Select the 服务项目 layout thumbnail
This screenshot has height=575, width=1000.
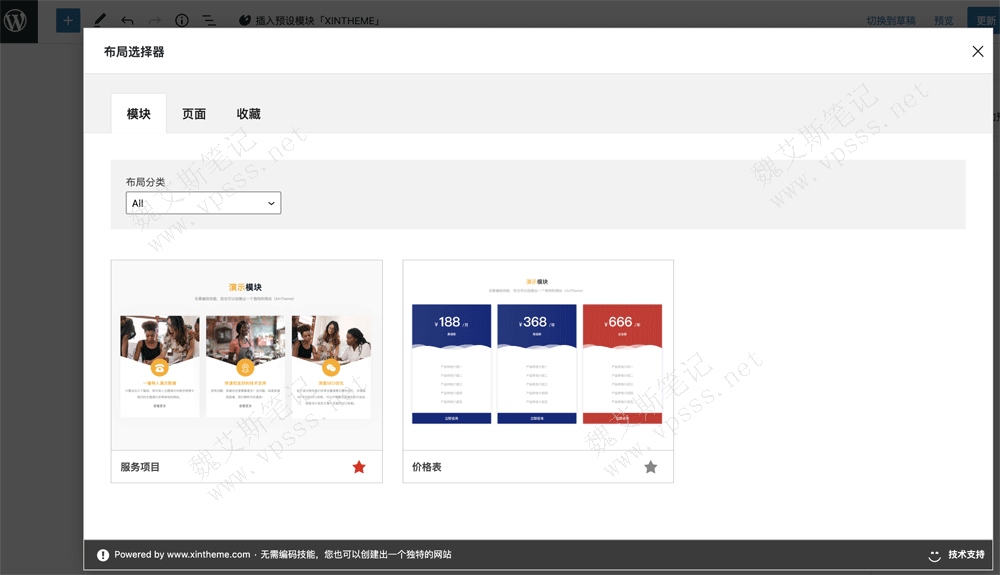(246, 355)
